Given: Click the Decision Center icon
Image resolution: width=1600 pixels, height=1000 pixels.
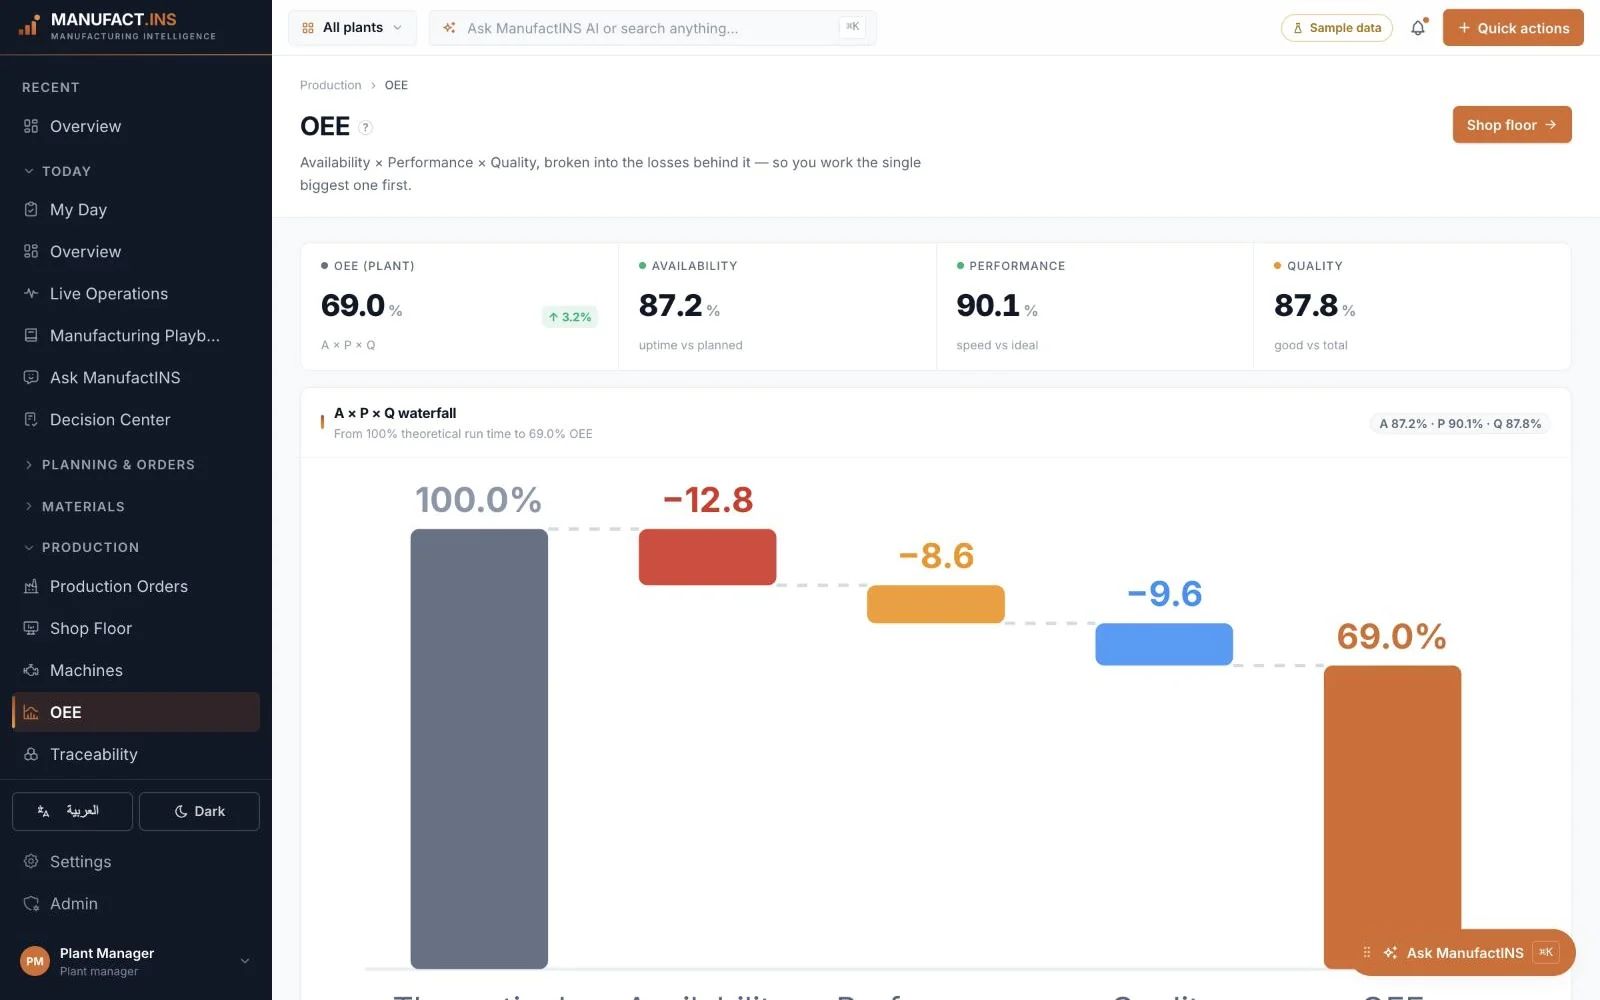Looking at the screenshot, I should point(31,419).
